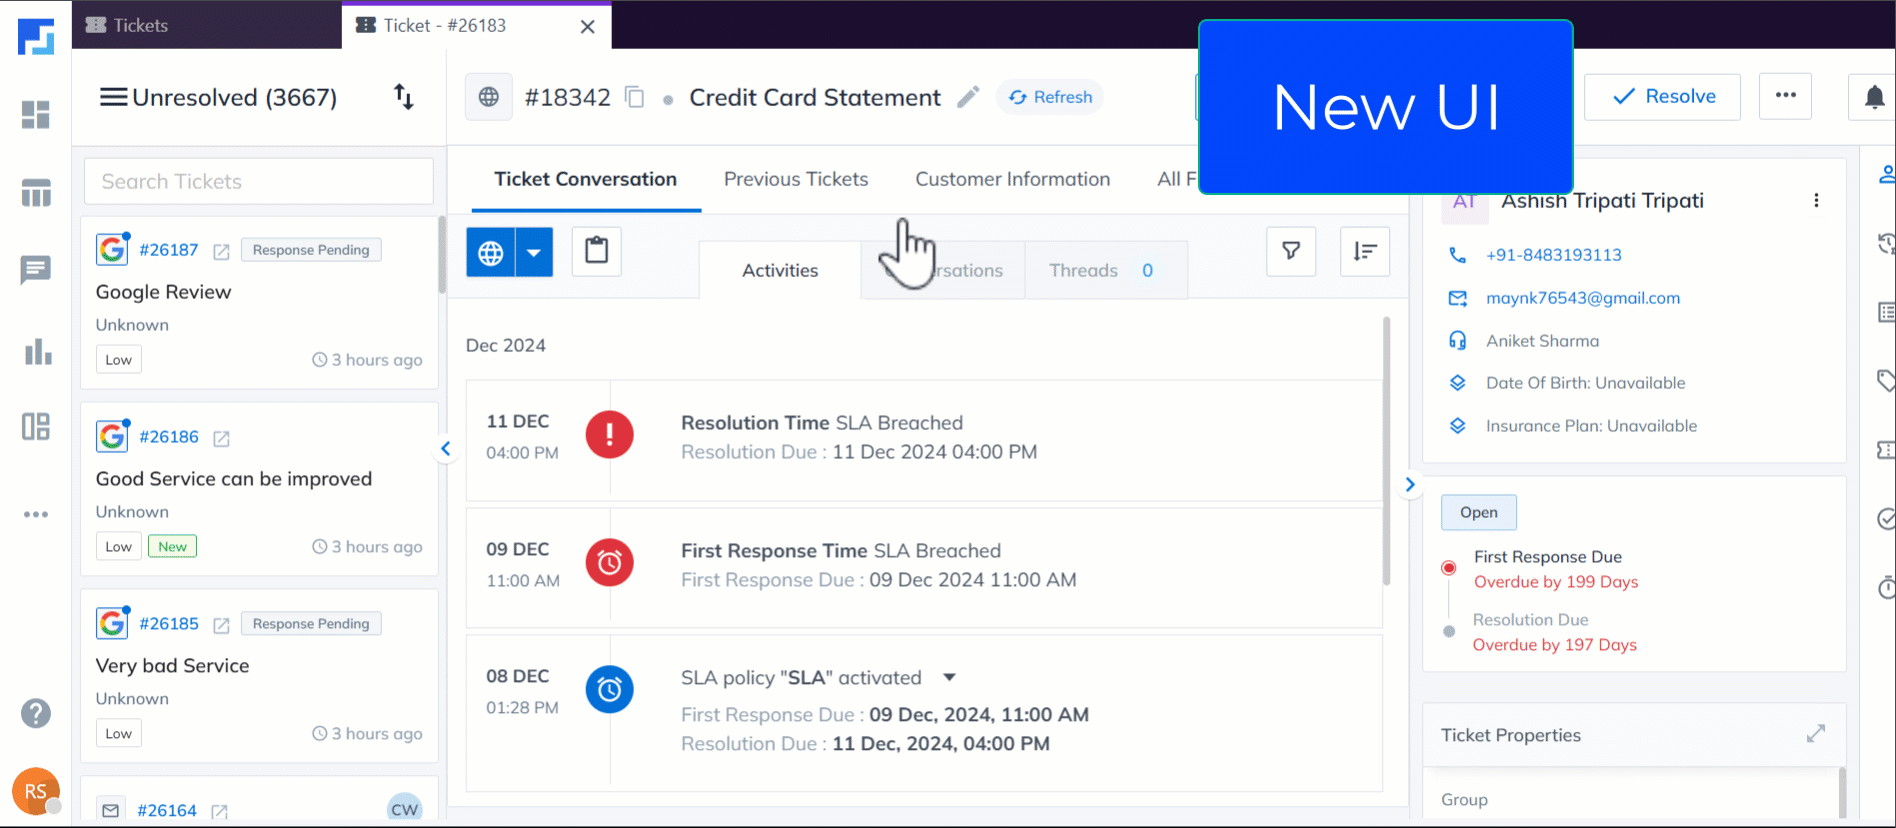Click the clipboard notes icon
The image size is (1896, 828).
coord(597,251)
